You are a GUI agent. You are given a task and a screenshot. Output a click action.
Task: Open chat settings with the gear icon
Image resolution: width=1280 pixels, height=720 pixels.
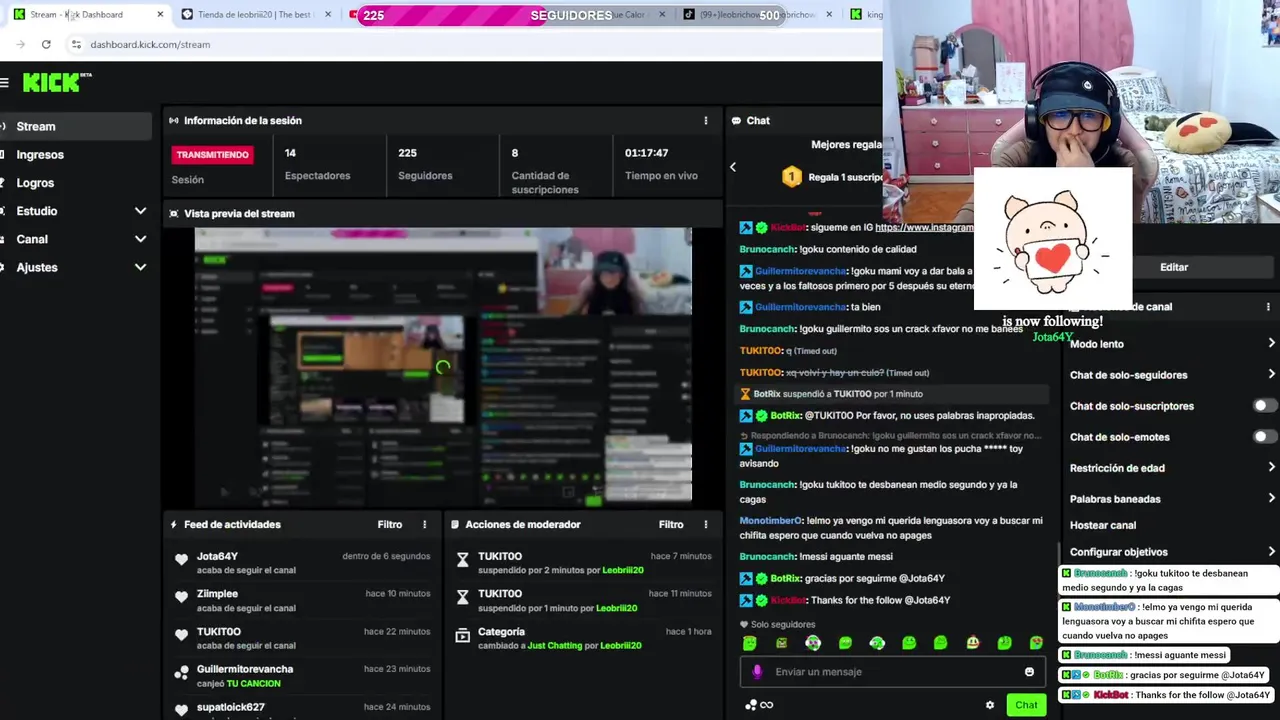(990, 705)
